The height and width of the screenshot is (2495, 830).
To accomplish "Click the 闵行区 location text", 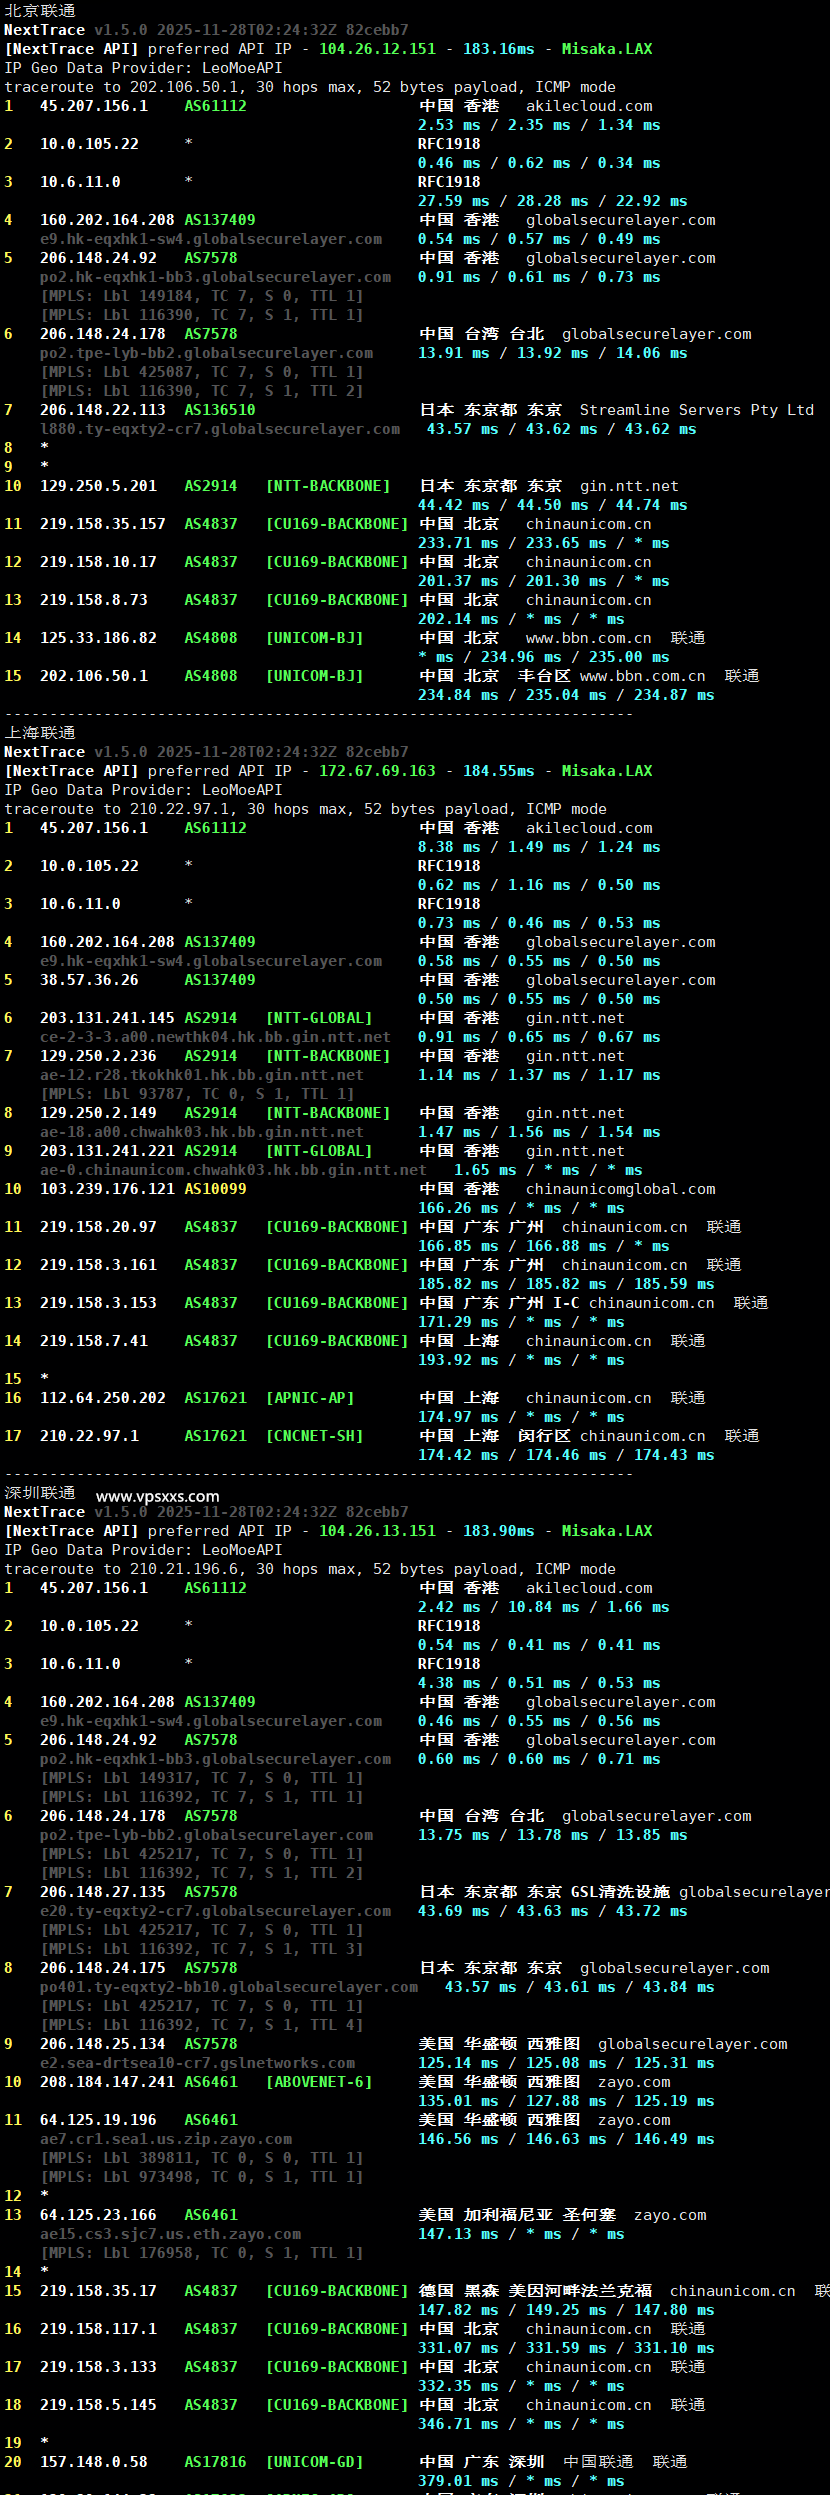I will tap(544, 1436).
